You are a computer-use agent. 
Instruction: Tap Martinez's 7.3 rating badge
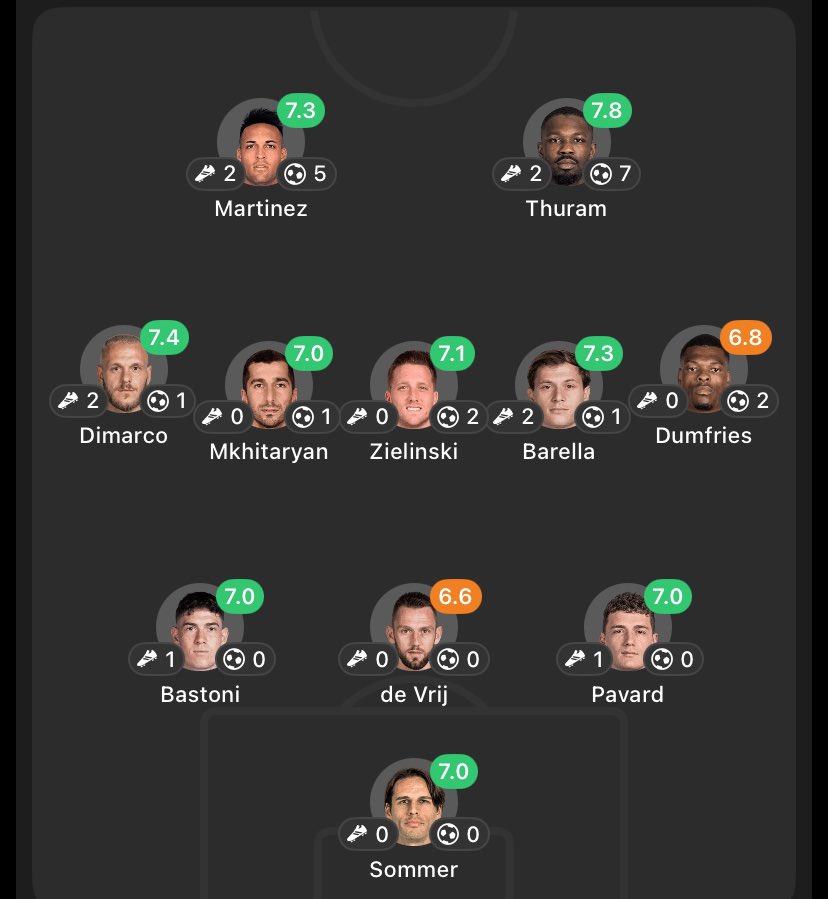pos(300,110)
